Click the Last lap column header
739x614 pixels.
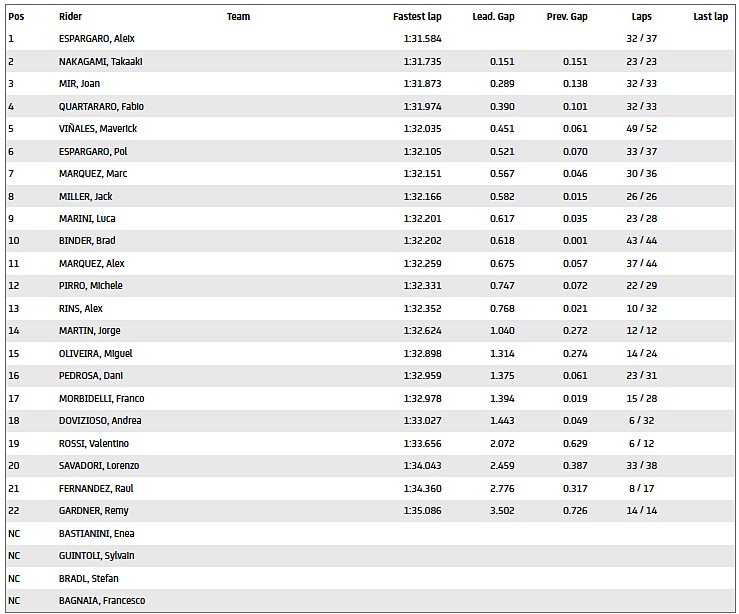(x=710, y=17)
